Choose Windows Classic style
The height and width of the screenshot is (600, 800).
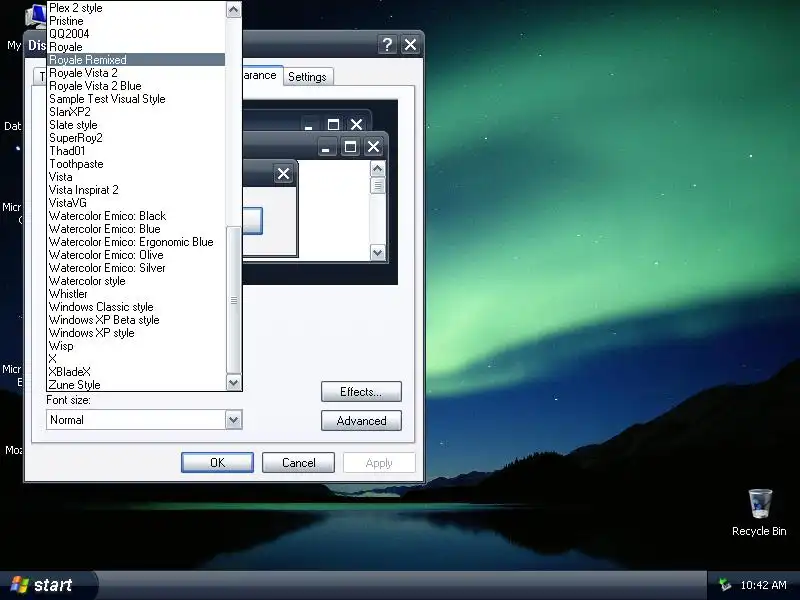pyautogui.click(x=136, y=307)
